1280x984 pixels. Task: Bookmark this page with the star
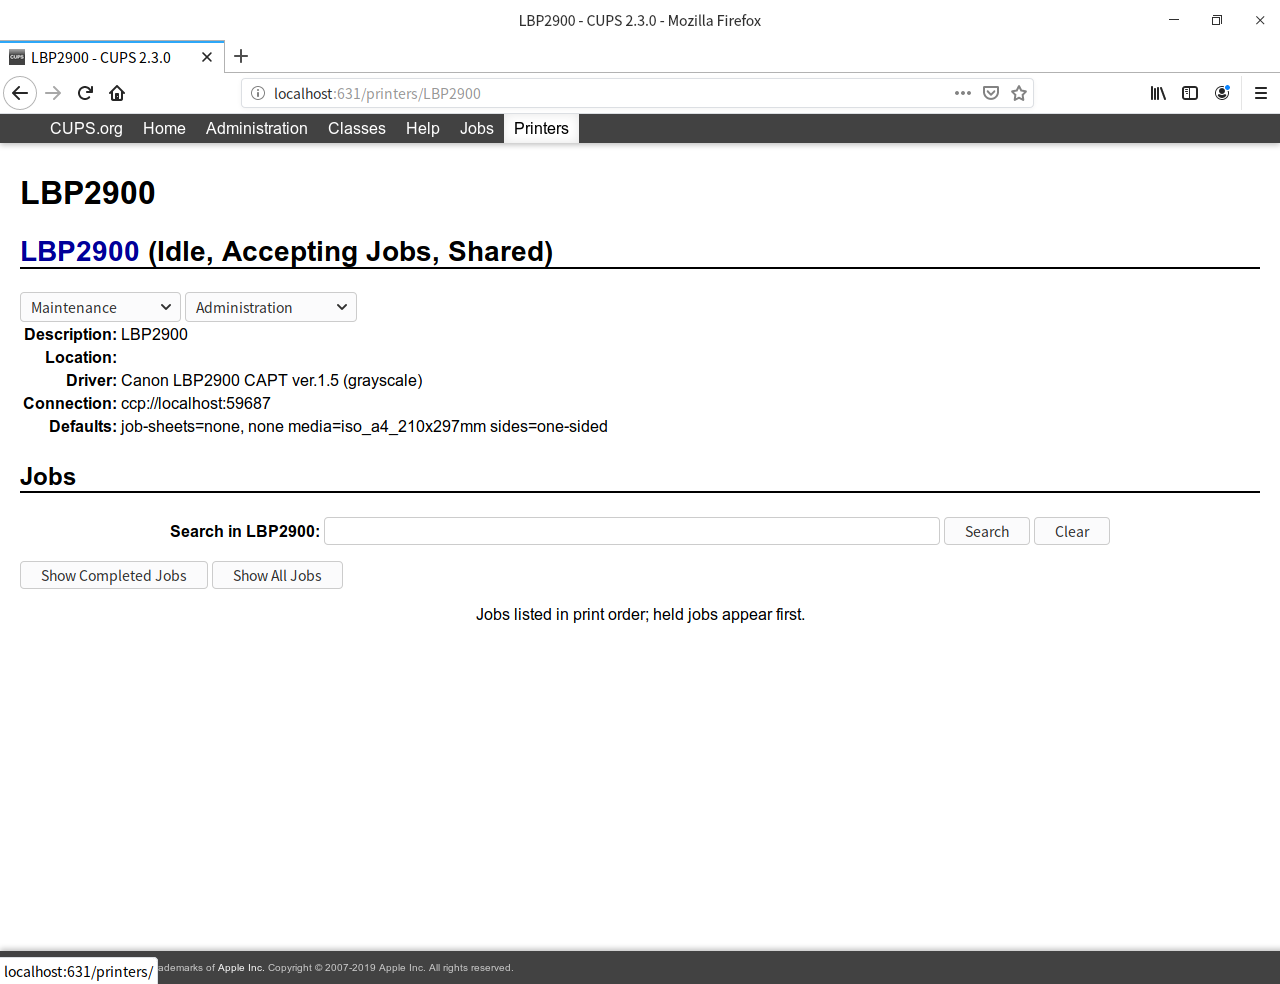click(1019, 93)
